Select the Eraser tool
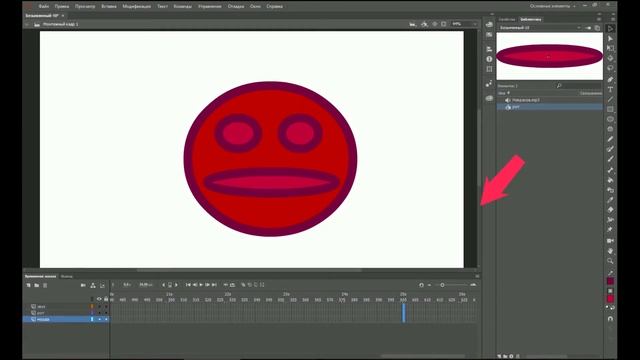Image resolution: width=640 pixels, height=360 pixels. click(610, 209)
